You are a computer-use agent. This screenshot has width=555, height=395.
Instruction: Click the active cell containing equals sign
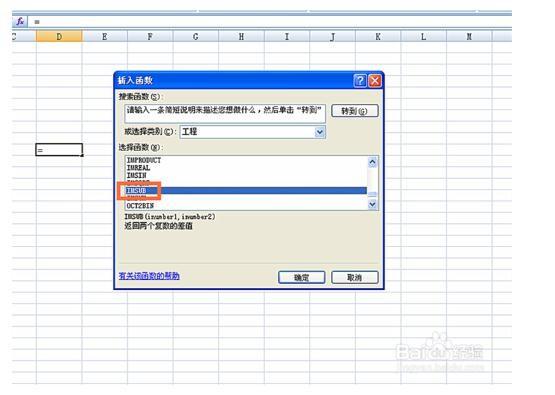coord(59,150)
